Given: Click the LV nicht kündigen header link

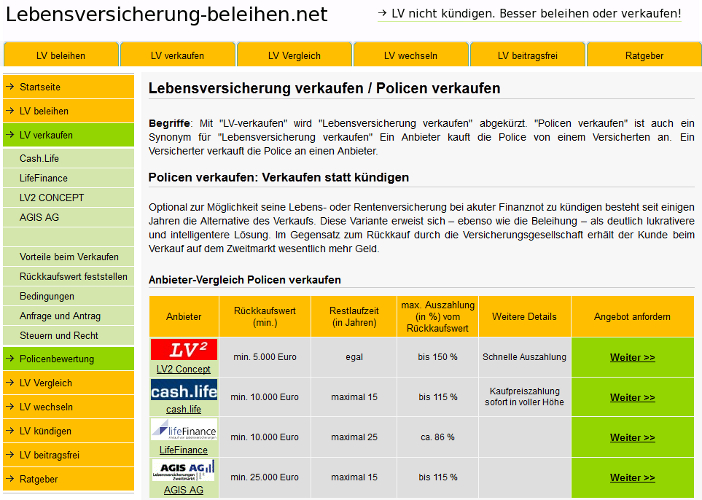Looking at the screenshot, I should click(x=529, y=14).
